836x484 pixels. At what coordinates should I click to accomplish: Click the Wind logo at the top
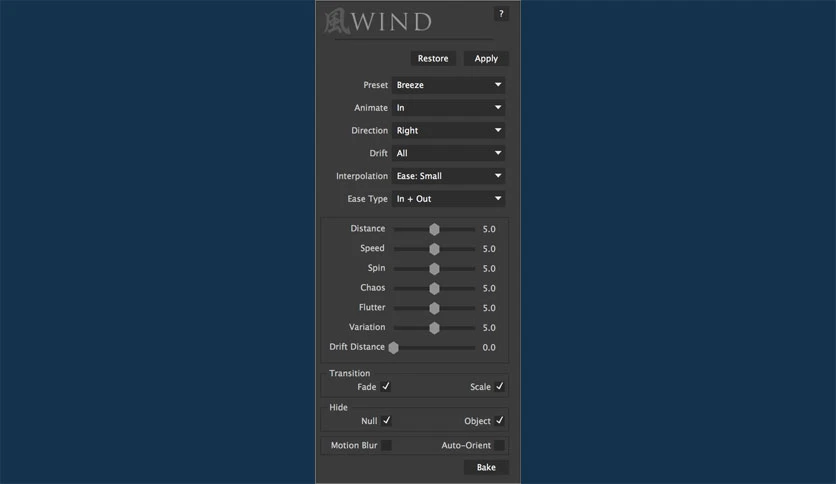pos(379,22)
